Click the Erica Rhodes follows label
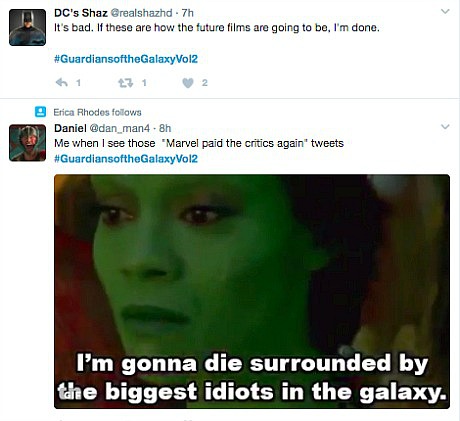The width and height of the screenshot is (460, 421). [97, 112]
